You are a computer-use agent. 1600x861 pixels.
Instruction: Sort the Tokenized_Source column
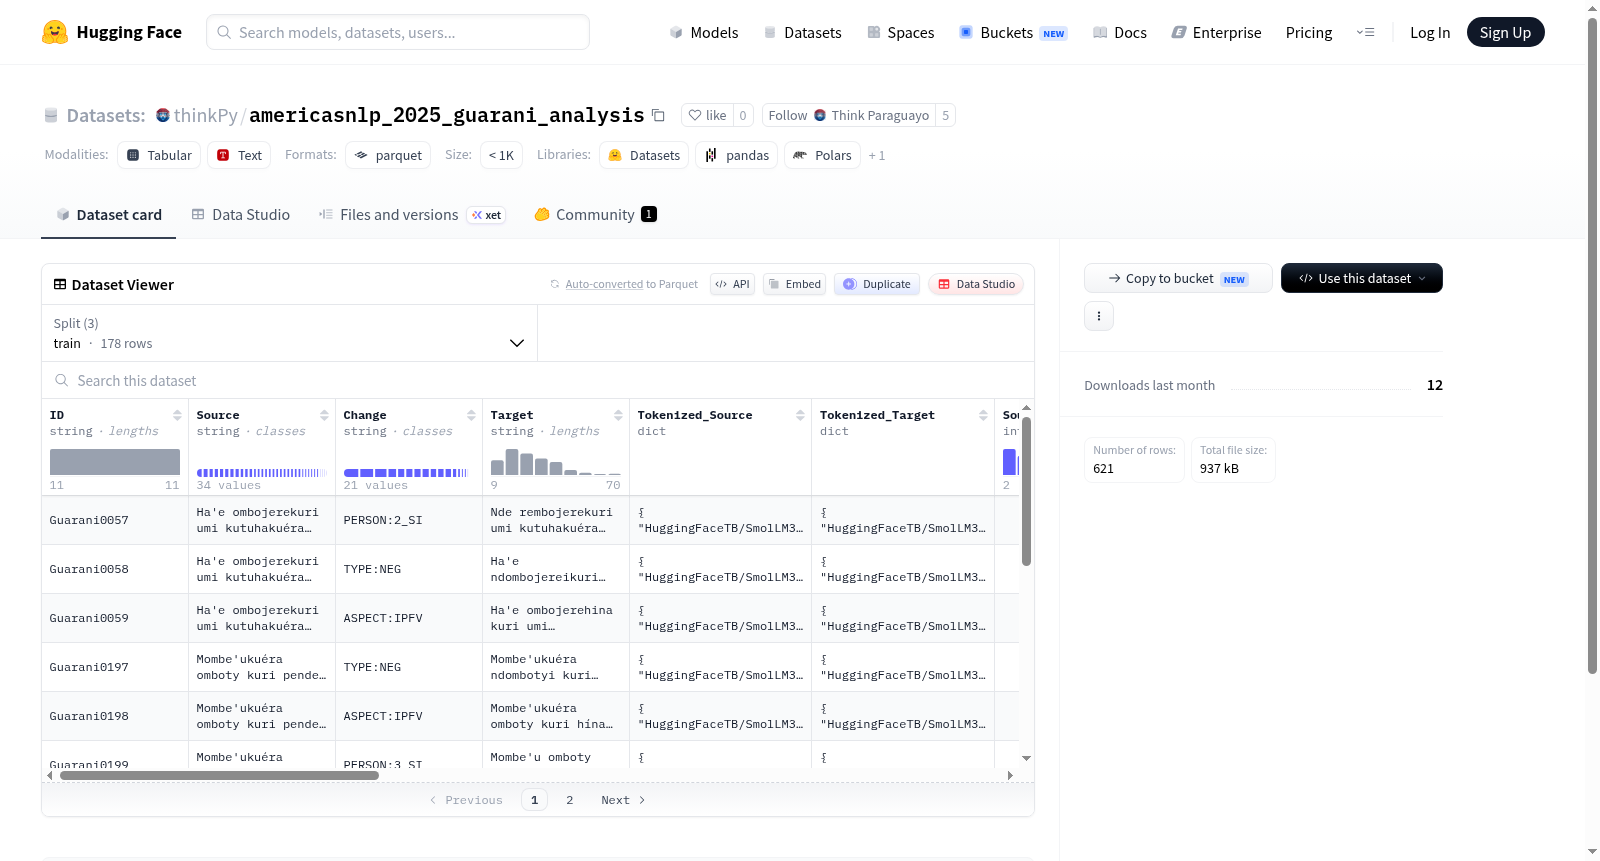800,415
